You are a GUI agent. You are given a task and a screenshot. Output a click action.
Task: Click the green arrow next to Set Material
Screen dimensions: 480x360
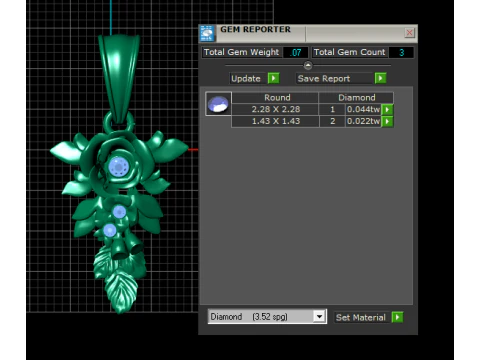(397, 317)
